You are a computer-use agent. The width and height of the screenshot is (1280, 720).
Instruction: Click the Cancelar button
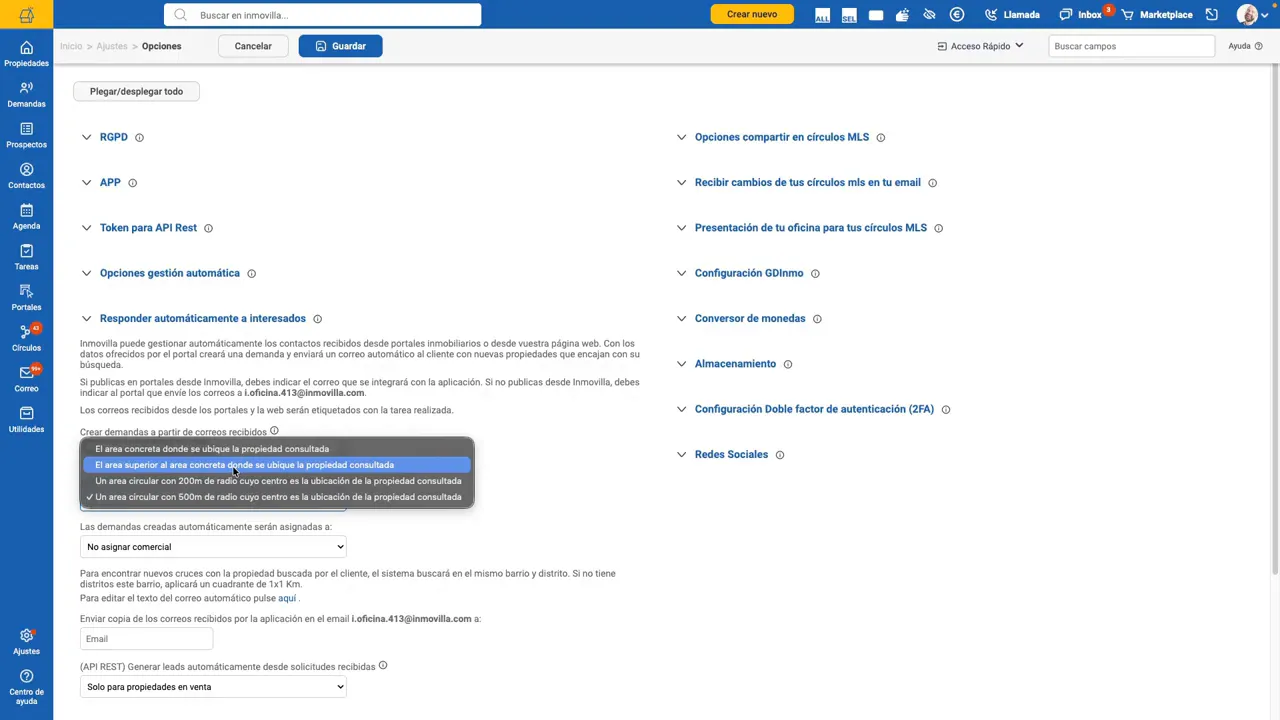(x=253, y=46)
